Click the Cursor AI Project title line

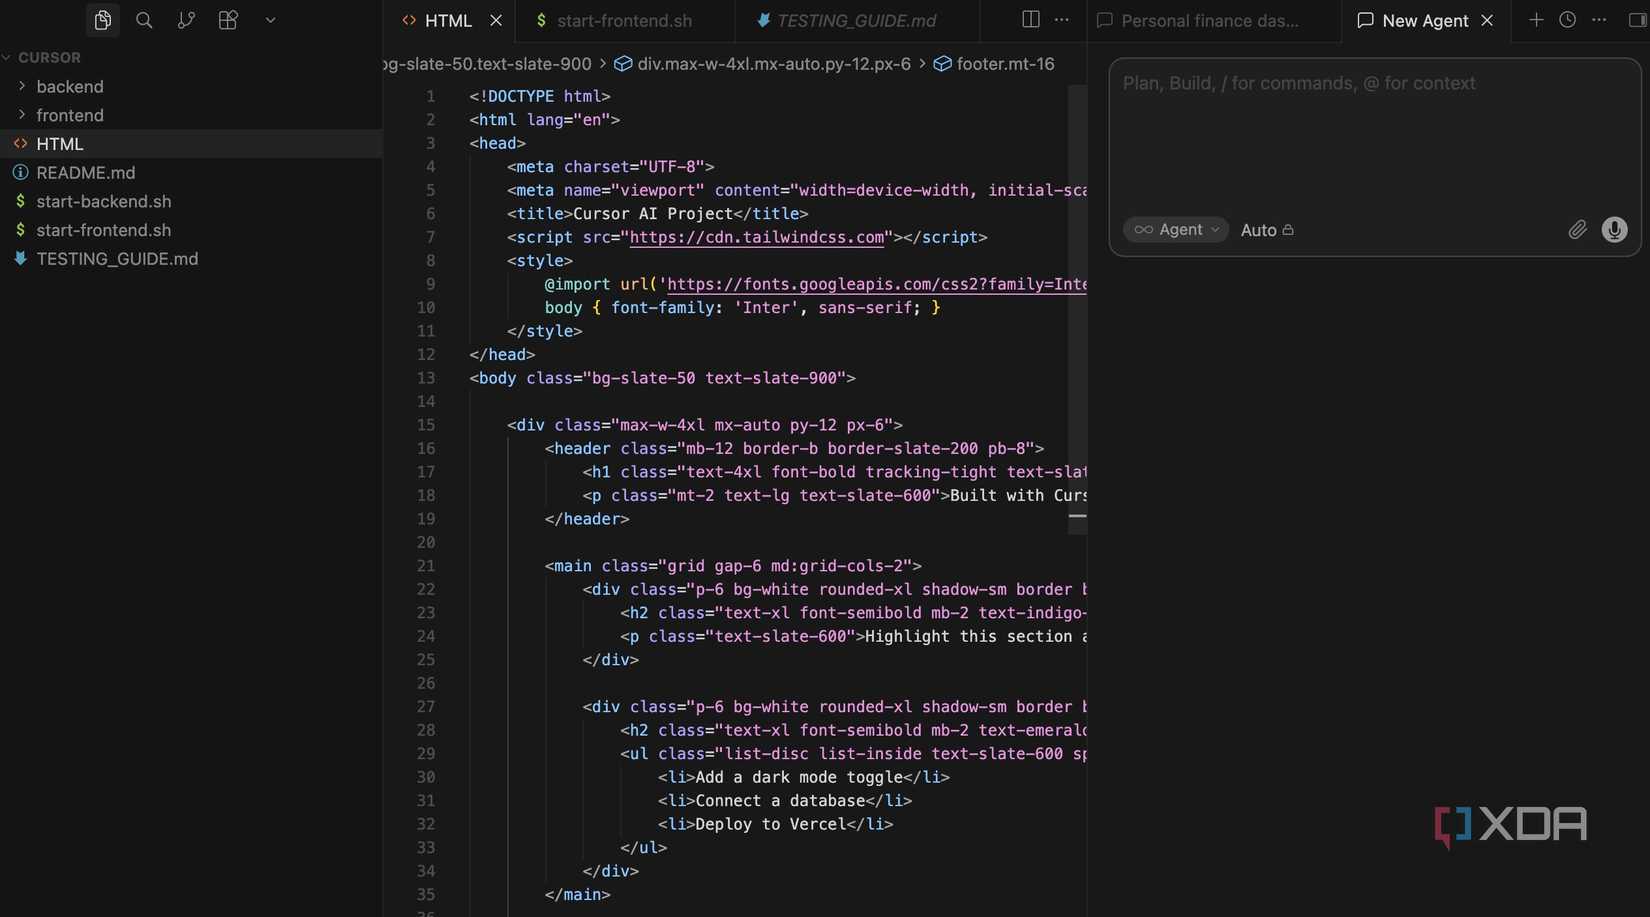[x=657, y=214]
